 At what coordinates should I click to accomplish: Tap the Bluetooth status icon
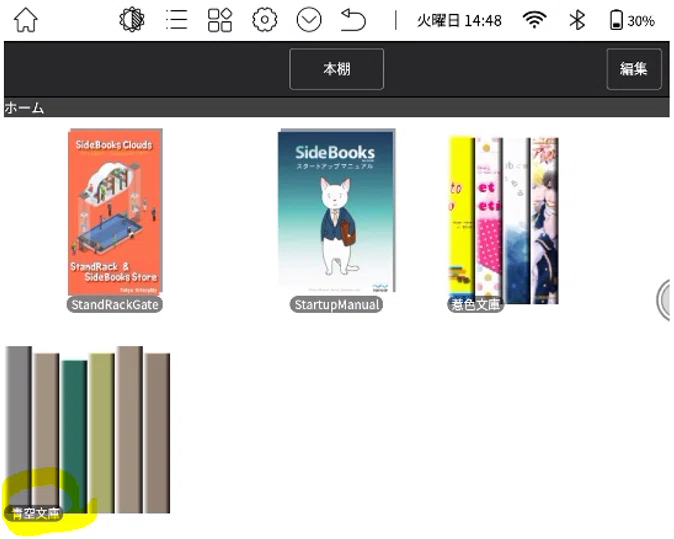point(577,20)
